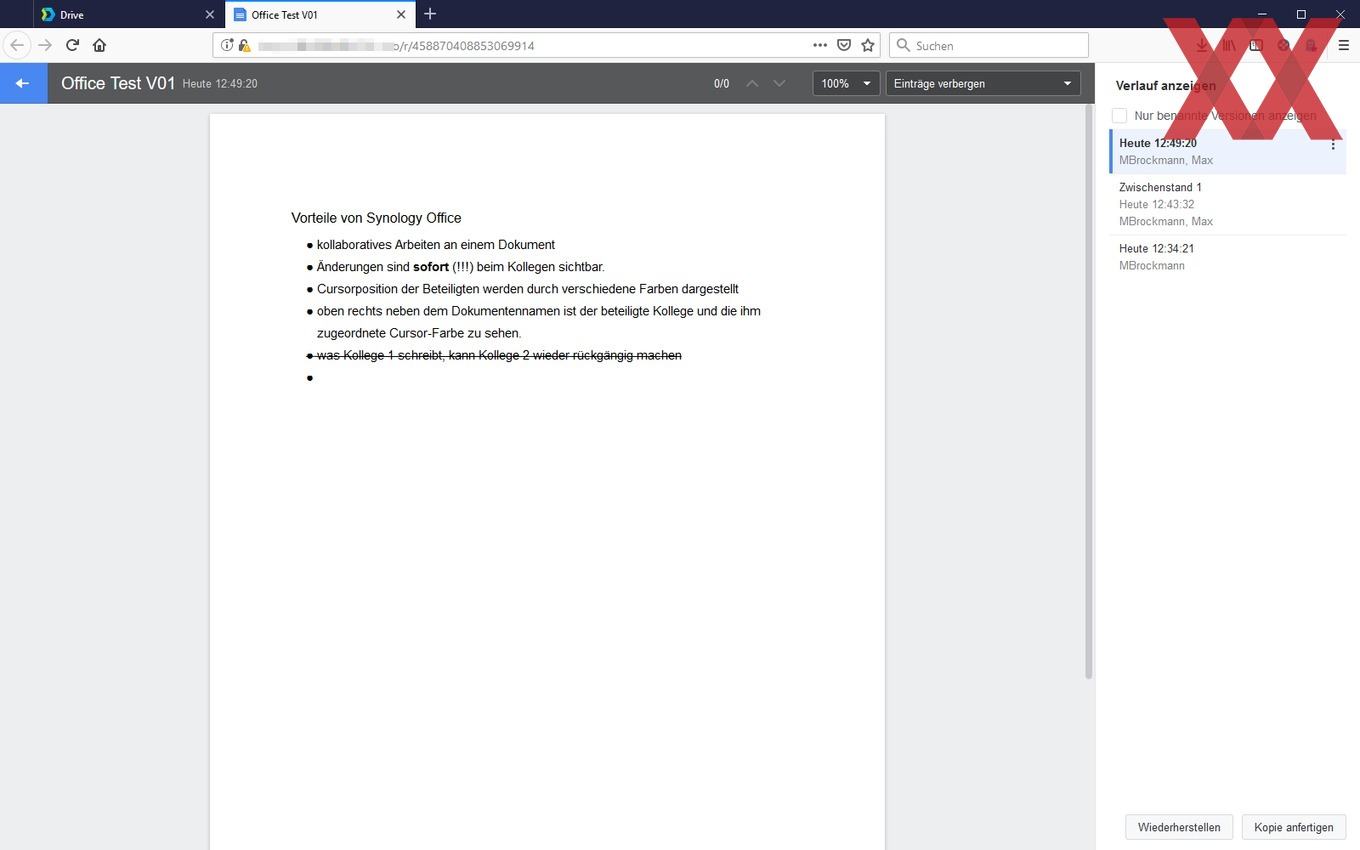Click the browser forward navigation arrow
The height and width of the screenshot is (850, 1360).
coord(45,45)
